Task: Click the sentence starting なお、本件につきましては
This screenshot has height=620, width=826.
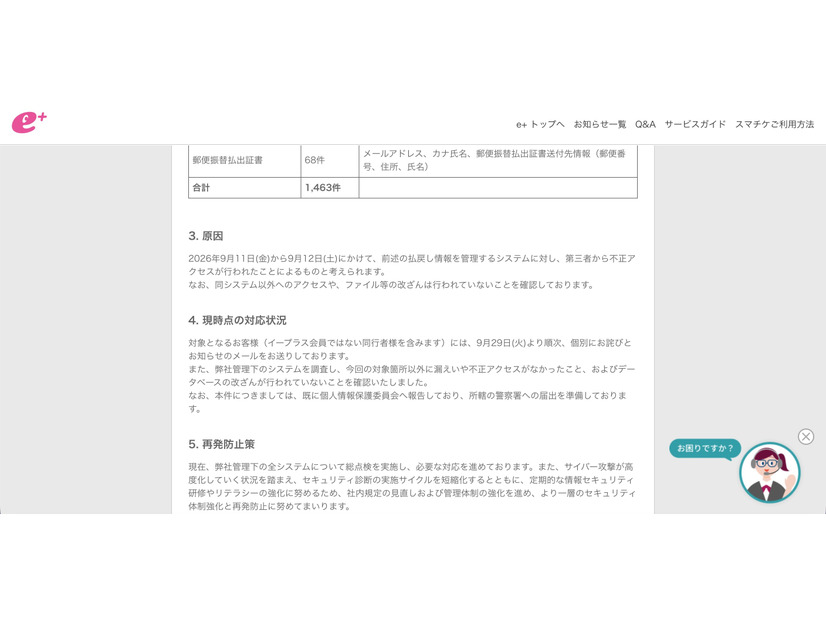Action: tap(408, 402)
